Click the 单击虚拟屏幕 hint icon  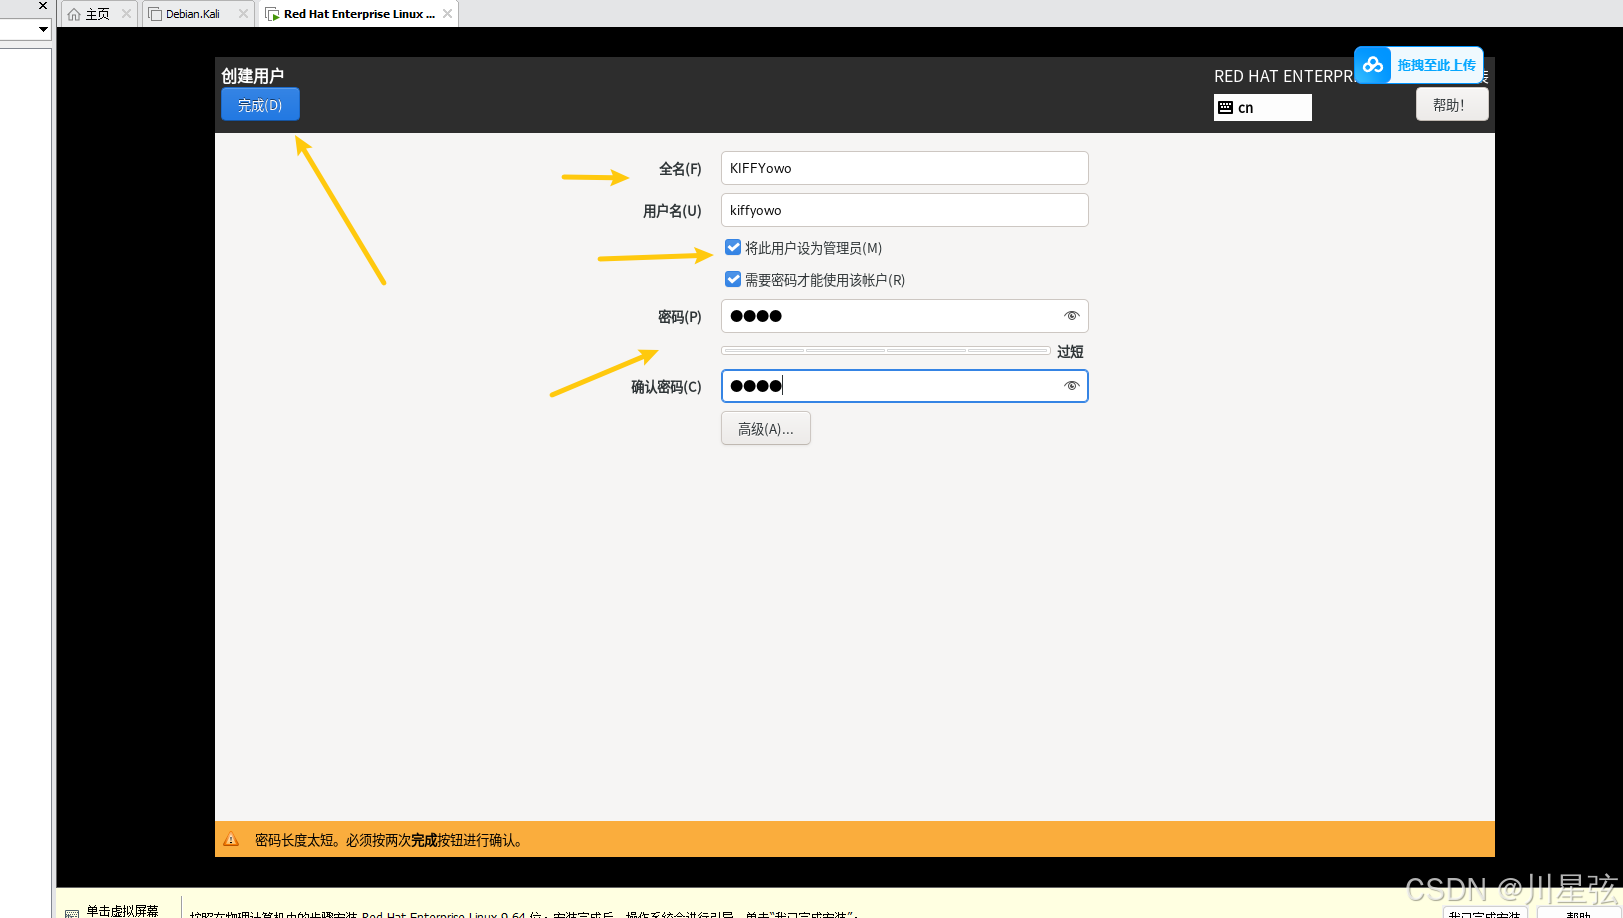[x=72, y=912]
